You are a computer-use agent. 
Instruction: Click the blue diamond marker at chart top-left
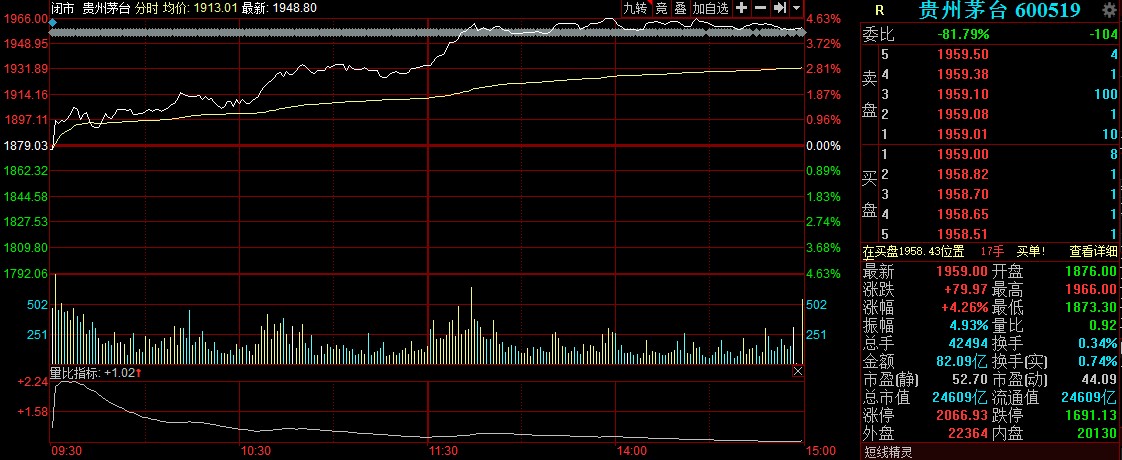52,22
